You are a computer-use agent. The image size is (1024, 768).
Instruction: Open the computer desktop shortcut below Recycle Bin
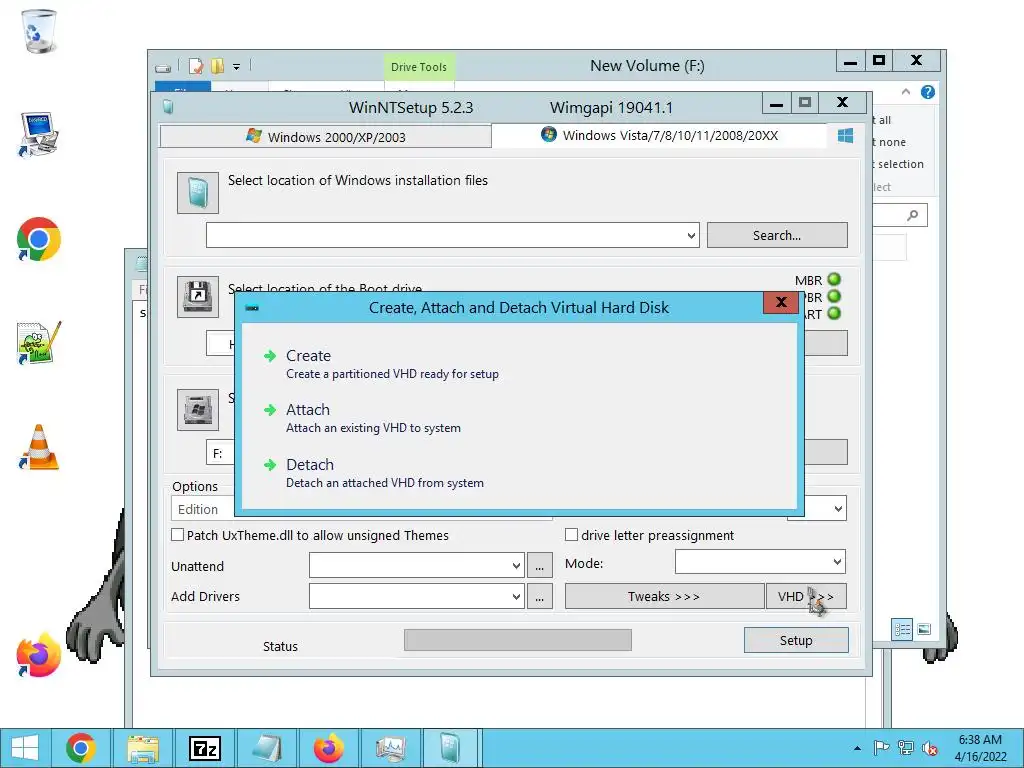39,135
